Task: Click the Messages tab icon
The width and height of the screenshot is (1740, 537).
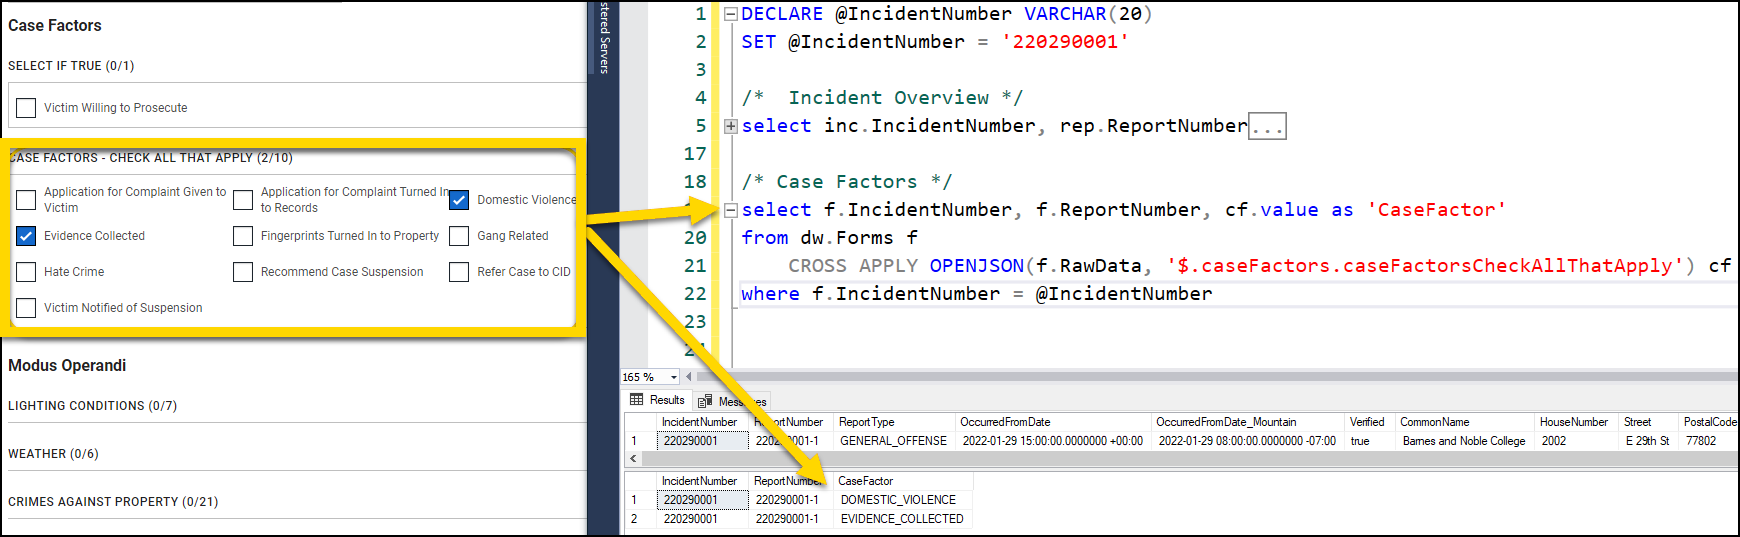Action: (x=705, y=401)
